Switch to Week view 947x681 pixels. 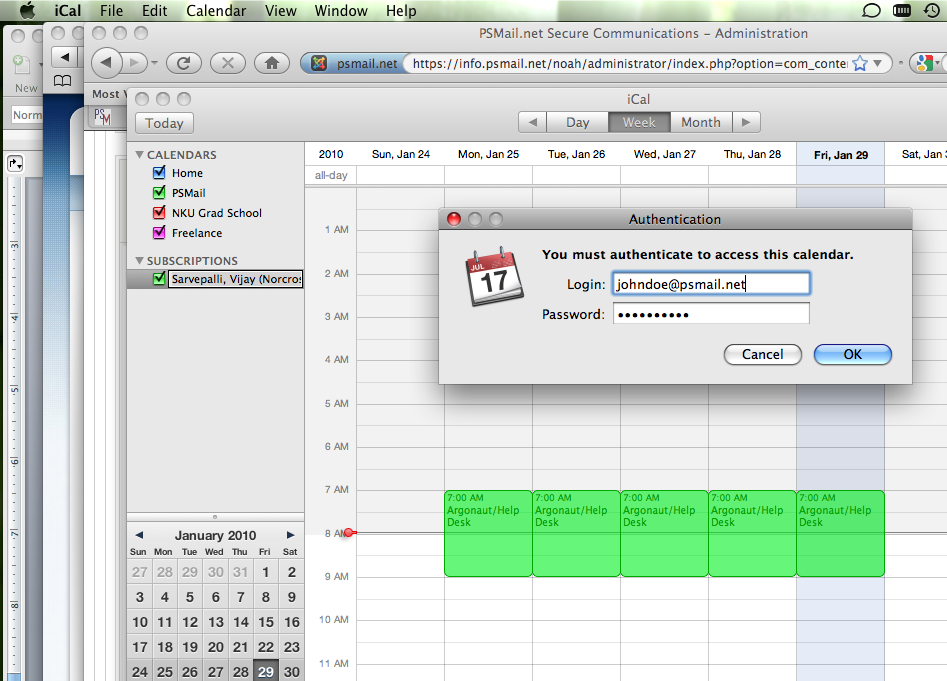(639, 122)
